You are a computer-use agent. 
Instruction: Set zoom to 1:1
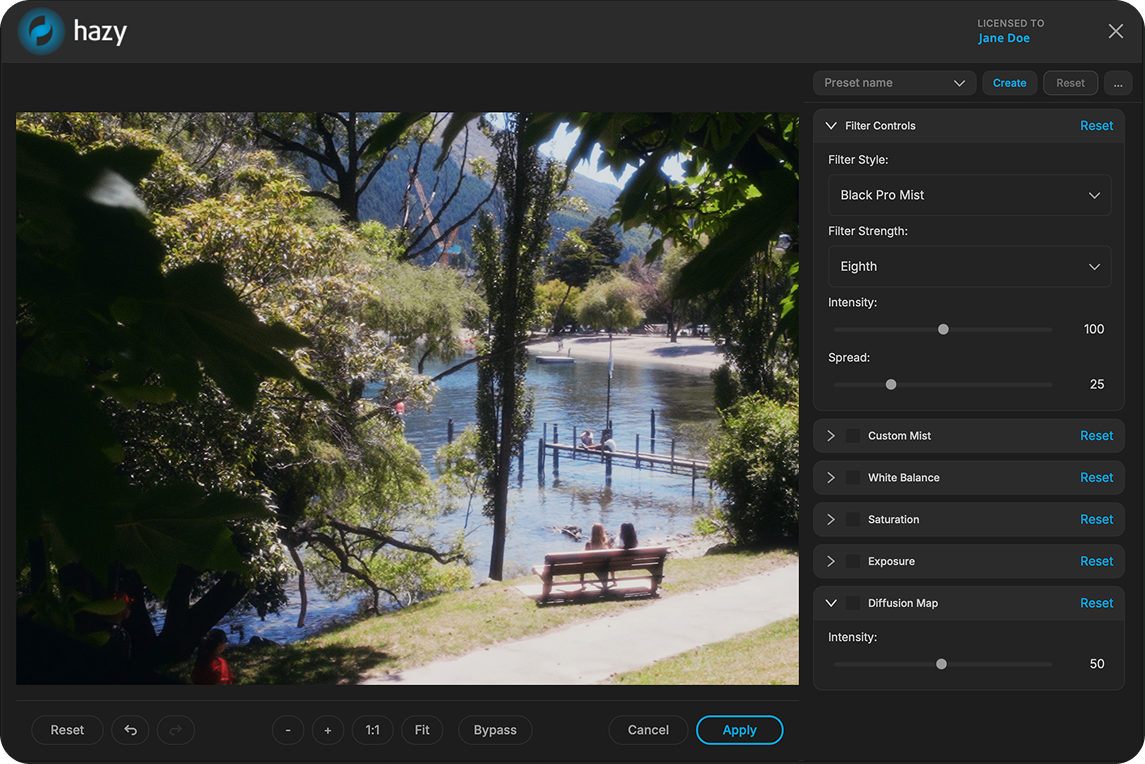click(372, 730)
